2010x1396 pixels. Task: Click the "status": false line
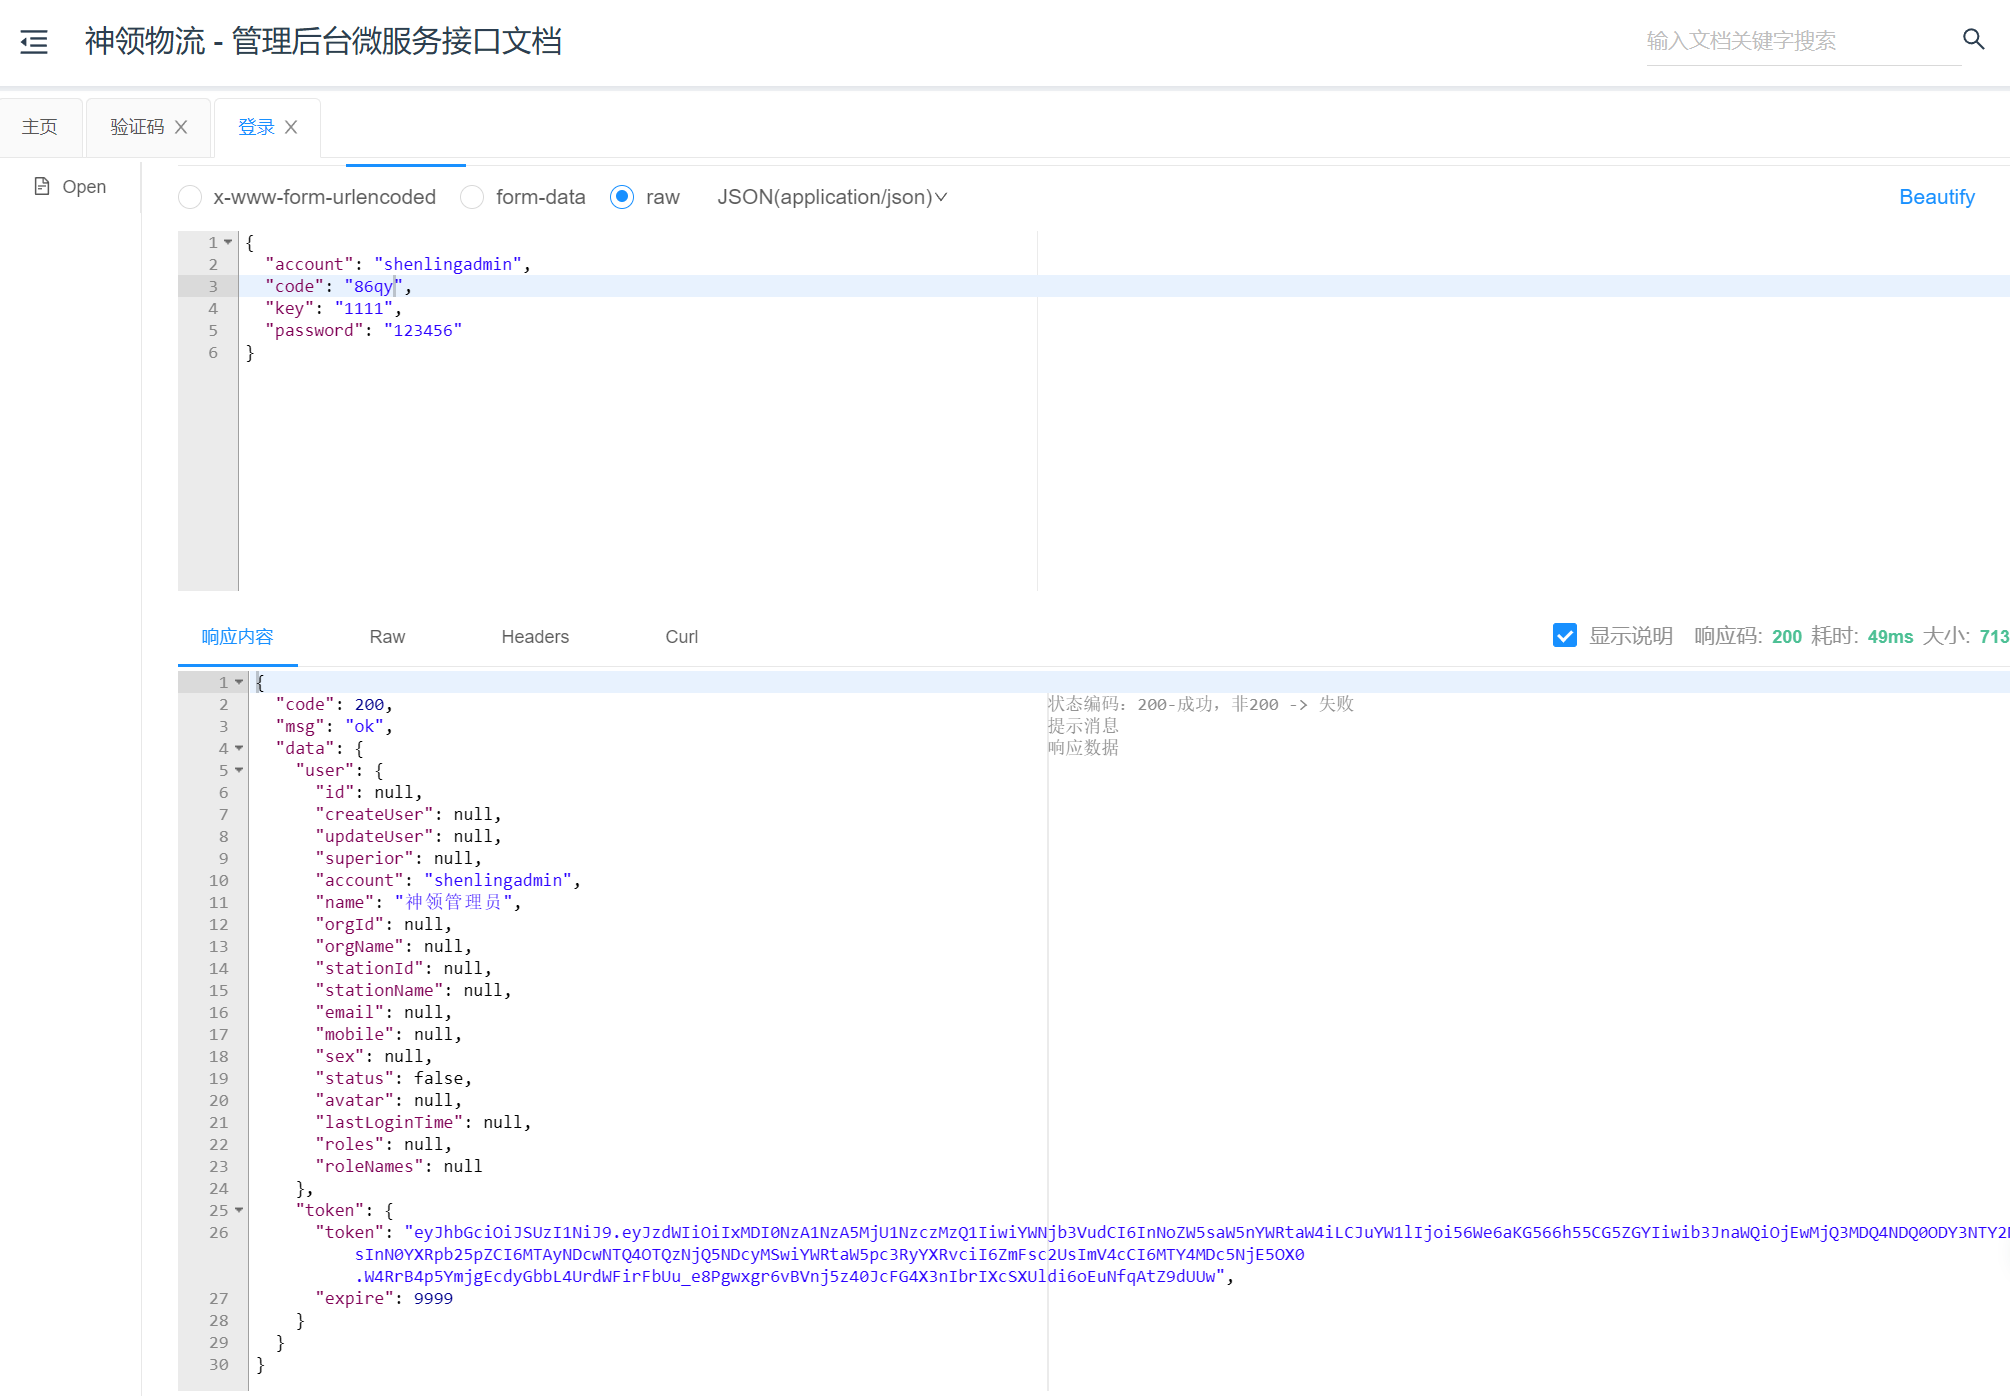394,1078
